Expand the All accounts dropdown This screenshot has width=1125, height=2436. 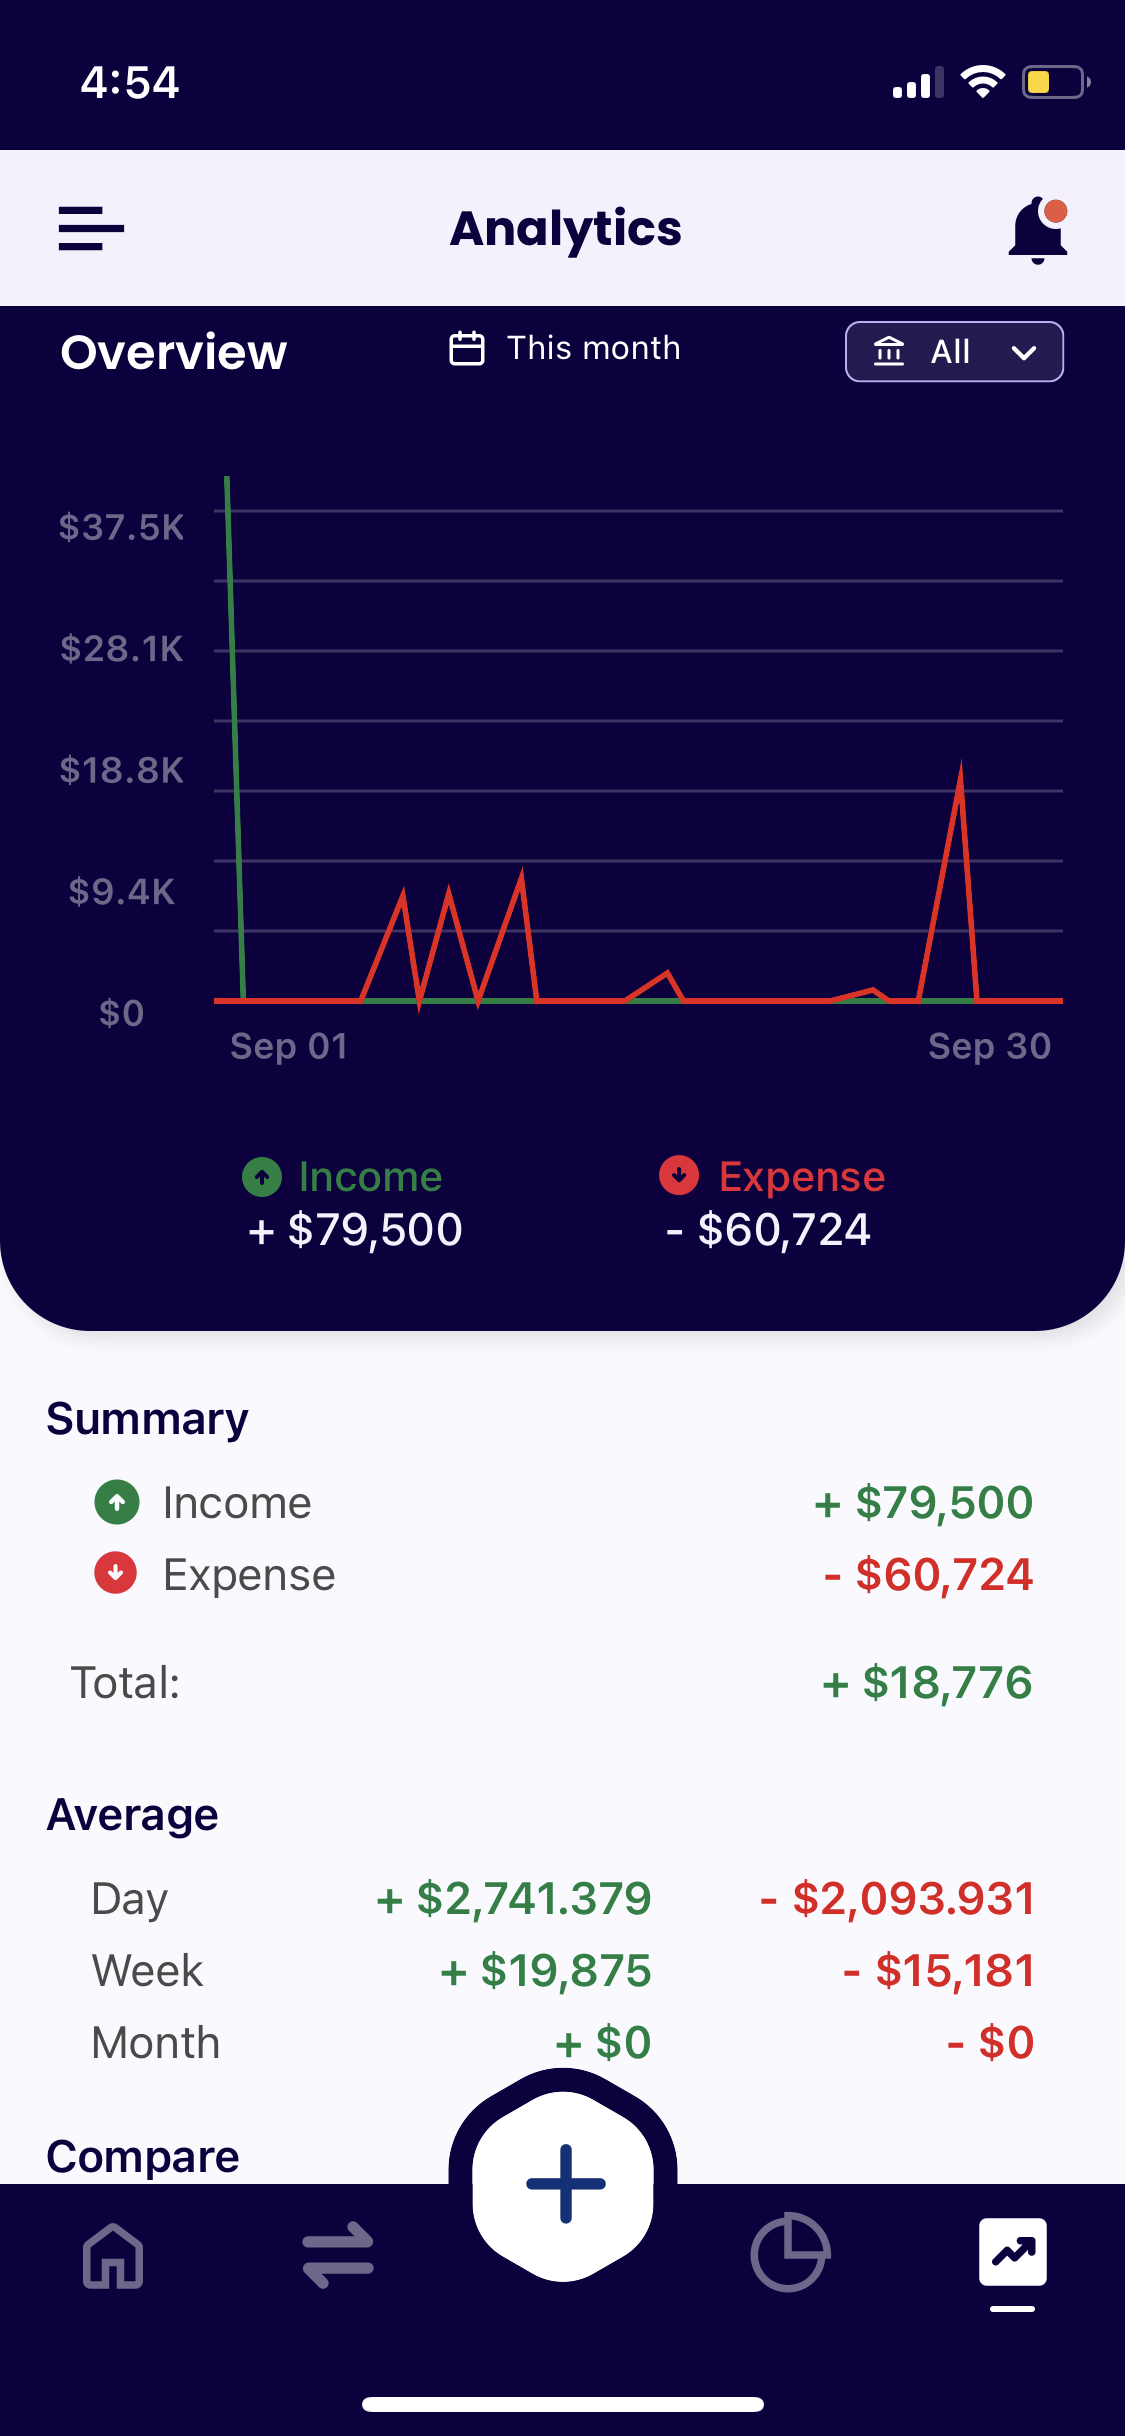point(954,352)
